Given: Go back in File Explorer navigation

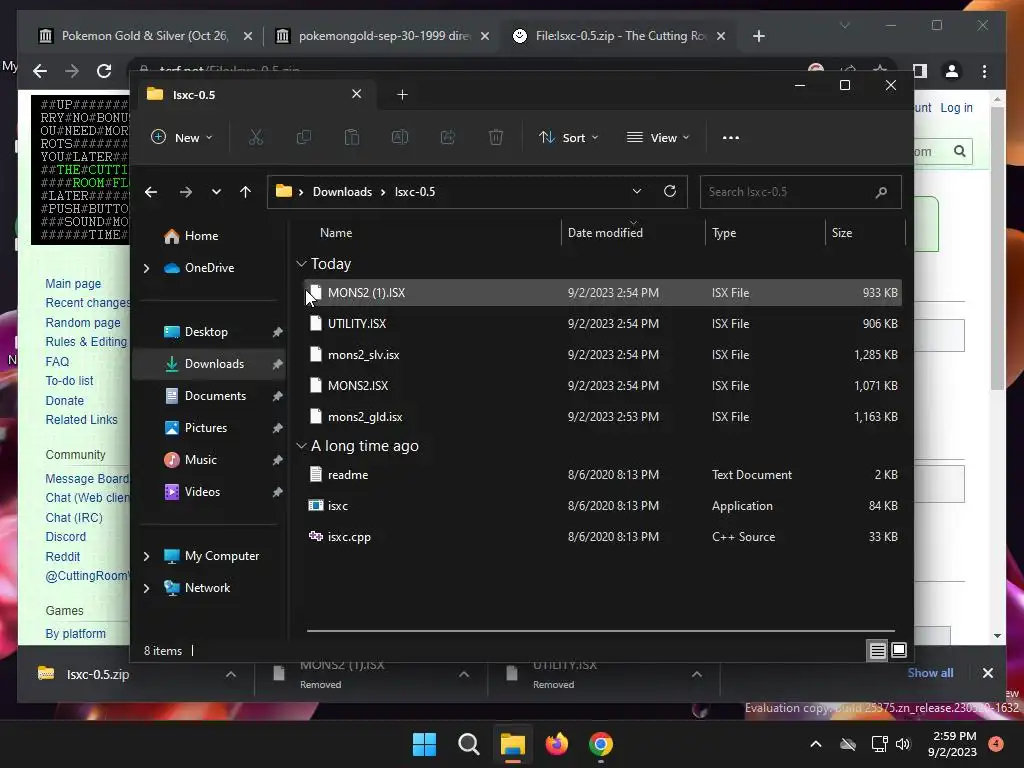Looking at the screenshot, I should point(151,192).
